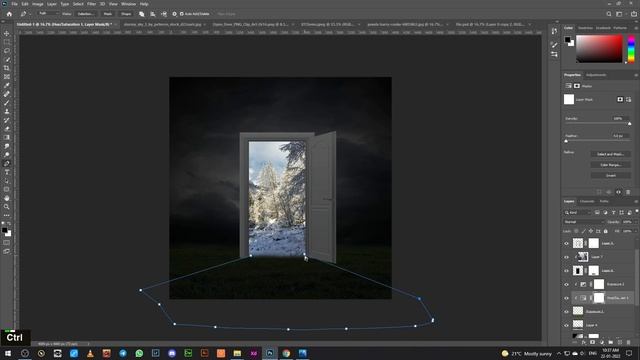Viewport: 640px width, 360px height.
Task: Select the Dodge tool
Action: (7, 155)
